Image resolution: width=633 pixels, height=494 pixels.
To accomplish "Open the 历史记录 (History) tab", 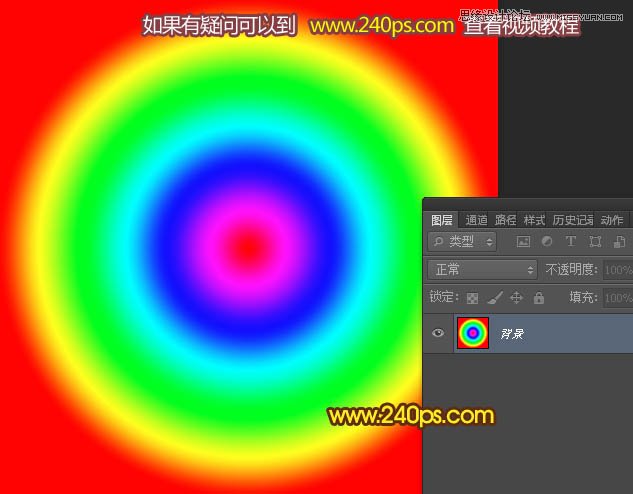I will click(572, 220).
